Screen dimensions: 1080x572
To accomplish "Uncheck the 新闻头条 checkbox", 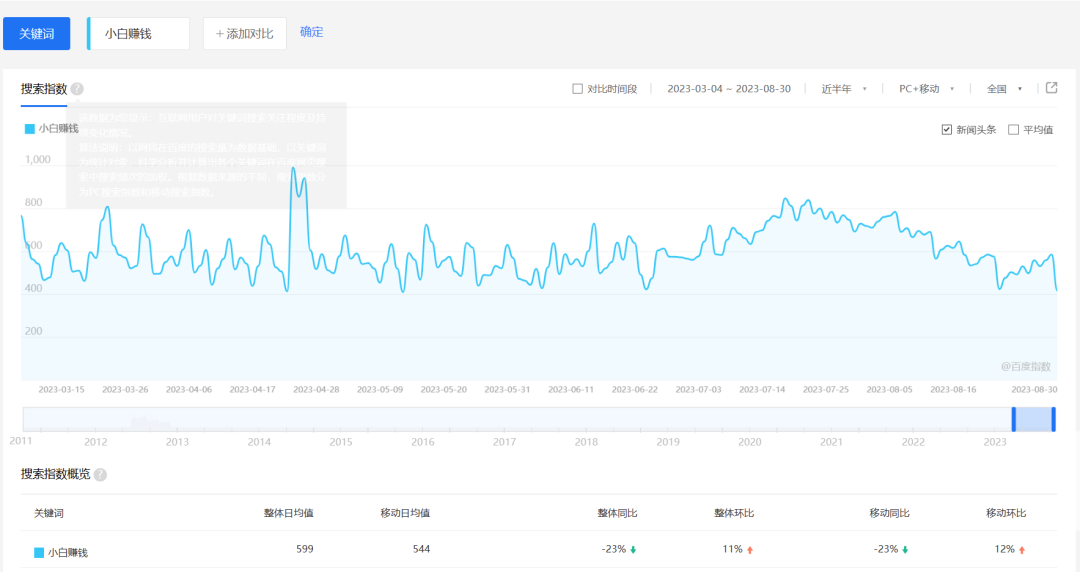I will coord(947,130).
